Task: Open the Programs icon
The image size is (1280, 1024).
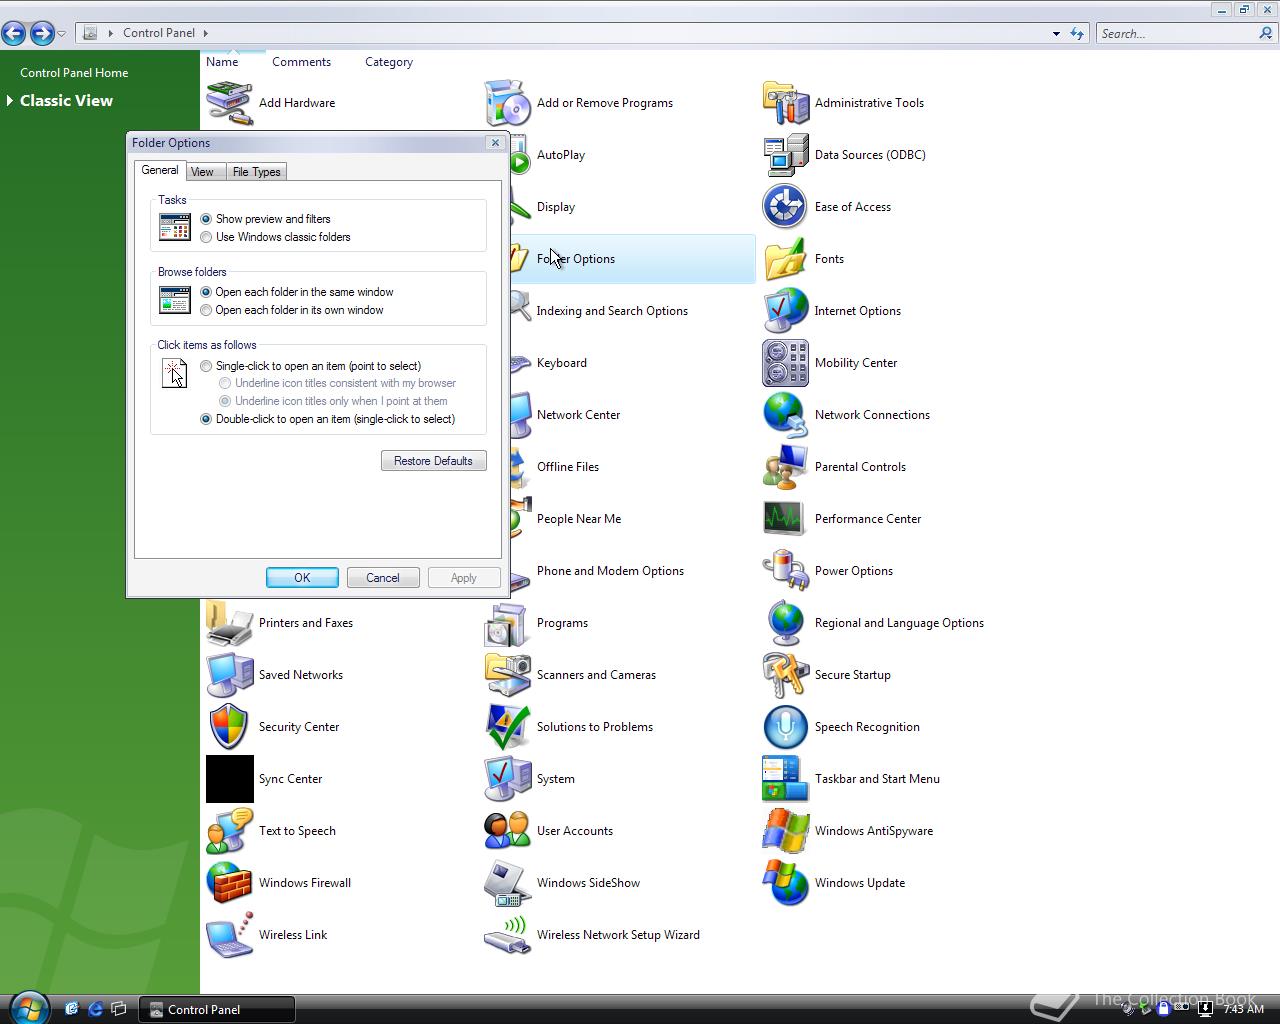Action: click(507, 623)
